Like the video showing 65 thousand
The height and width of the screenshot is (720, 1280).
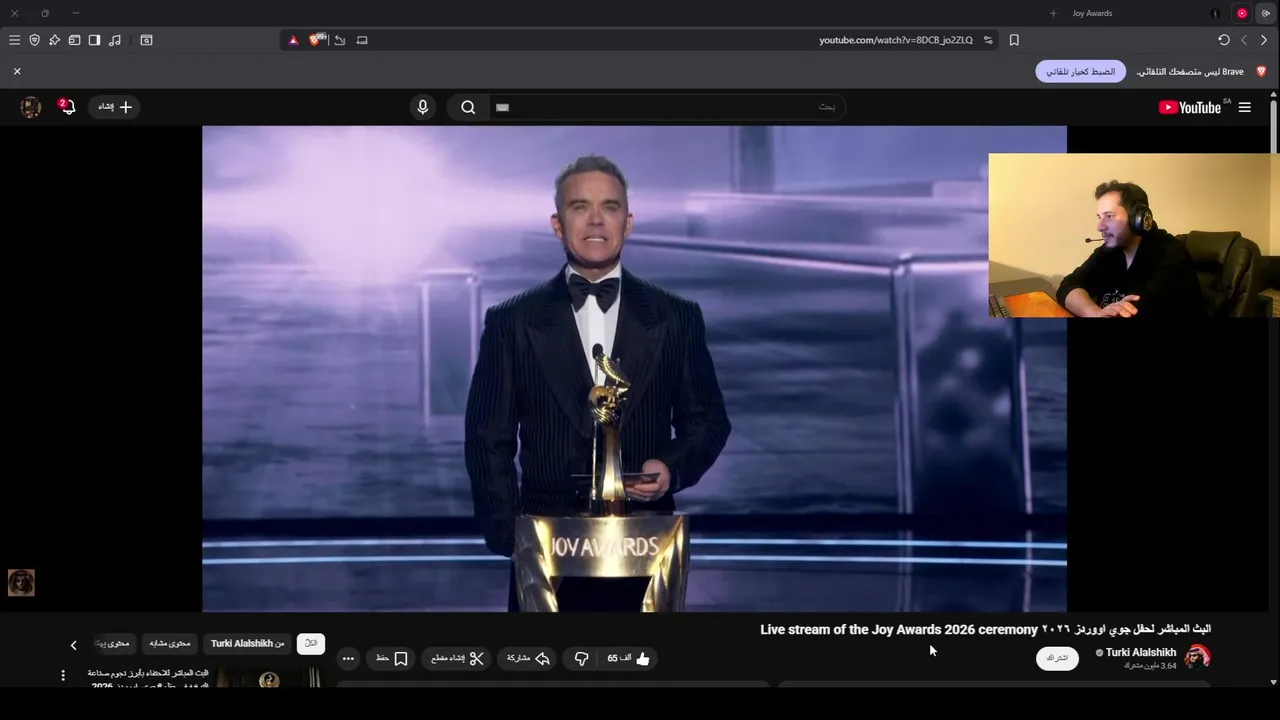629,659
